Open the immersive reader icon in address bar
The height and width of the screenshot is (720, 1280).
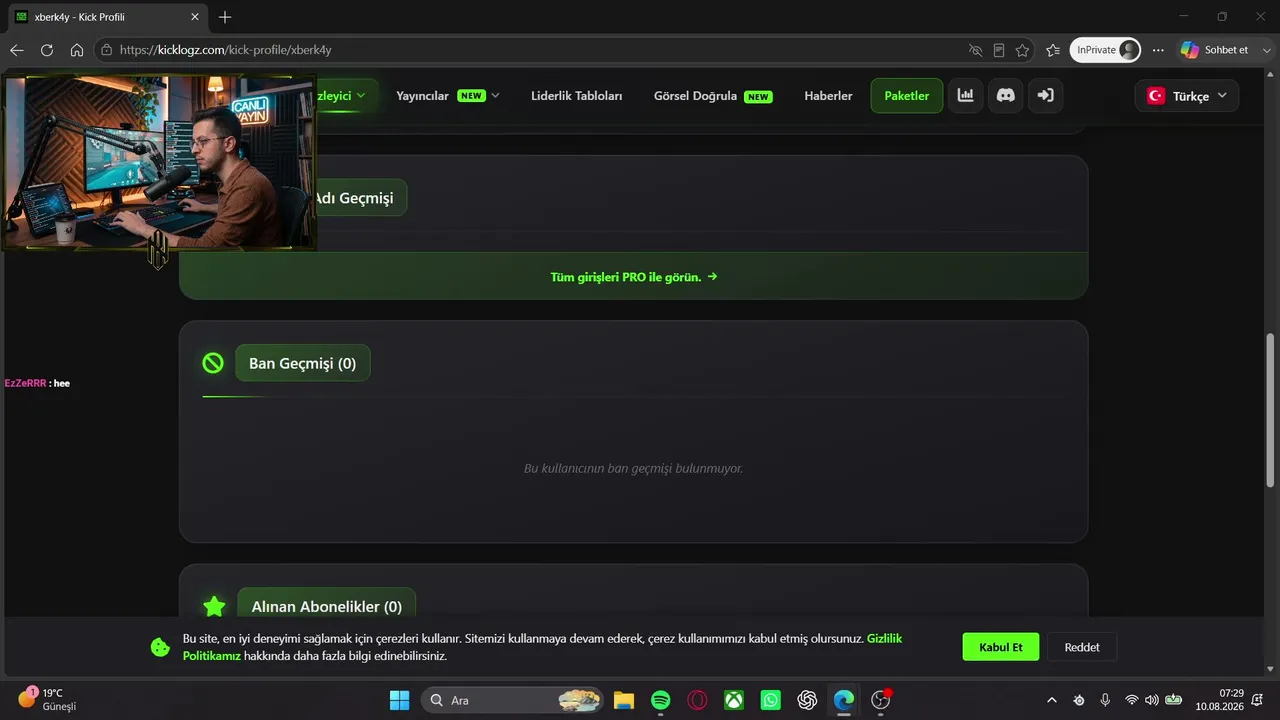[x=999, y=50]
